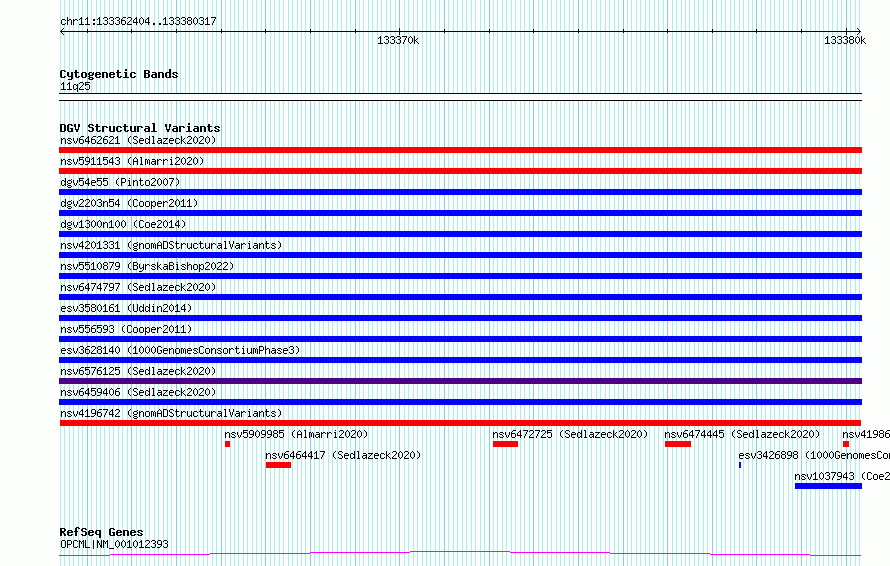The width and height of the screenshot is (890, 566).
Task: Click the right arrow on the ruler
Action: 859,32
